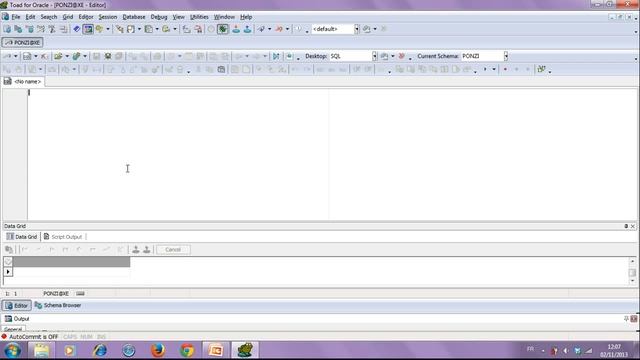Image resolution: width=640 pixels, height=360 pixels.
Task: Click the first icon in the main toolbar
Action: pos(7,29)
